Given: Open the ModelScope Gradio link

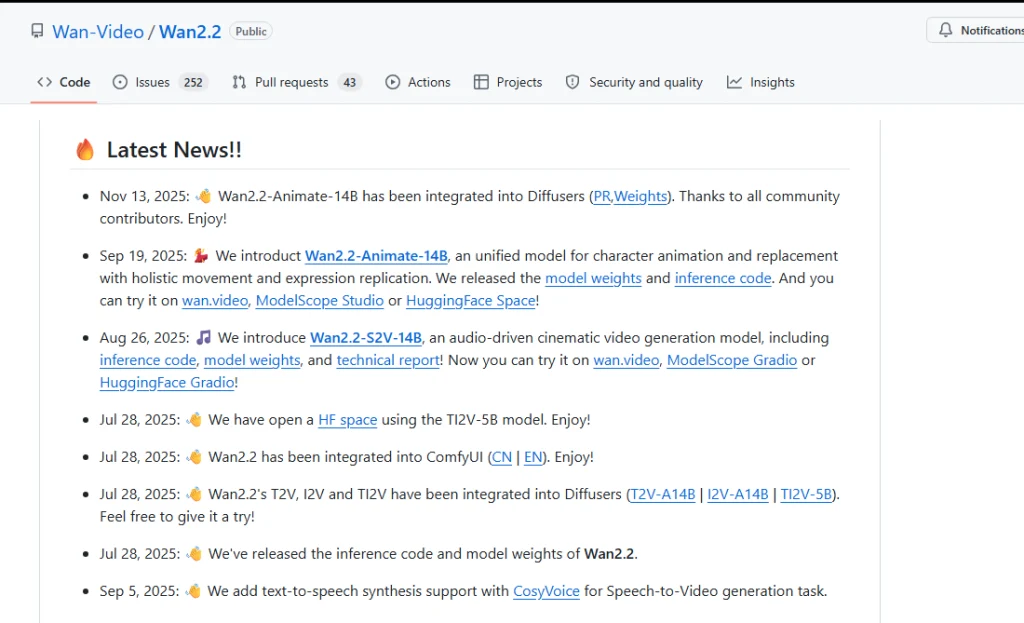Looking at the screenshot, I should [732, 360].
